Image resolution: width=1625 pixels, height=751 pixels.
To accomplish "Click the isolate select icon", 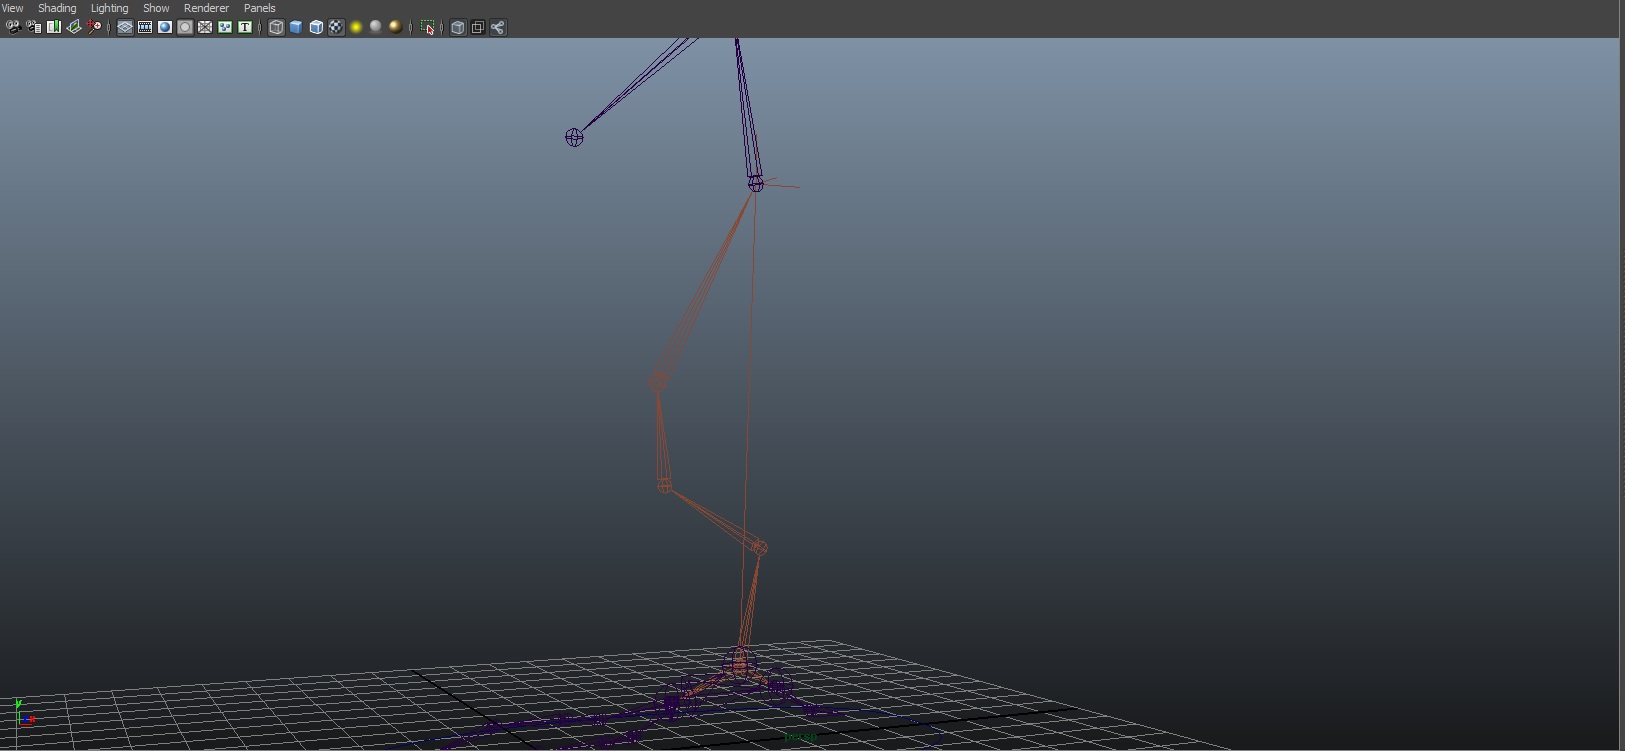I will (428, 27).
